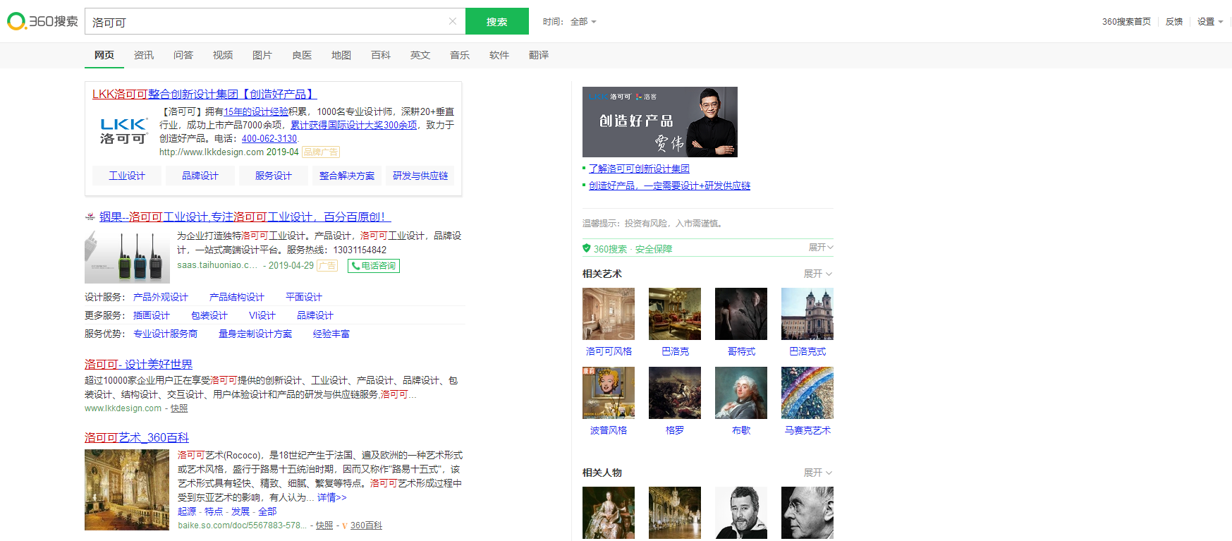Click the 巴洛克式 building thumbnail
Viewport: 1232px width, 541px height.
tap(807, 314)
